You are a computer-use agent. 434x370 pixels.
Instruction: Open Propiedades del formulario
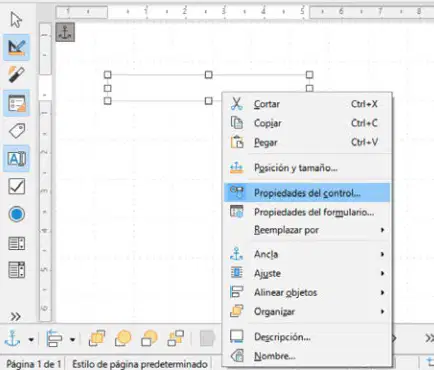tap(307, 212)
